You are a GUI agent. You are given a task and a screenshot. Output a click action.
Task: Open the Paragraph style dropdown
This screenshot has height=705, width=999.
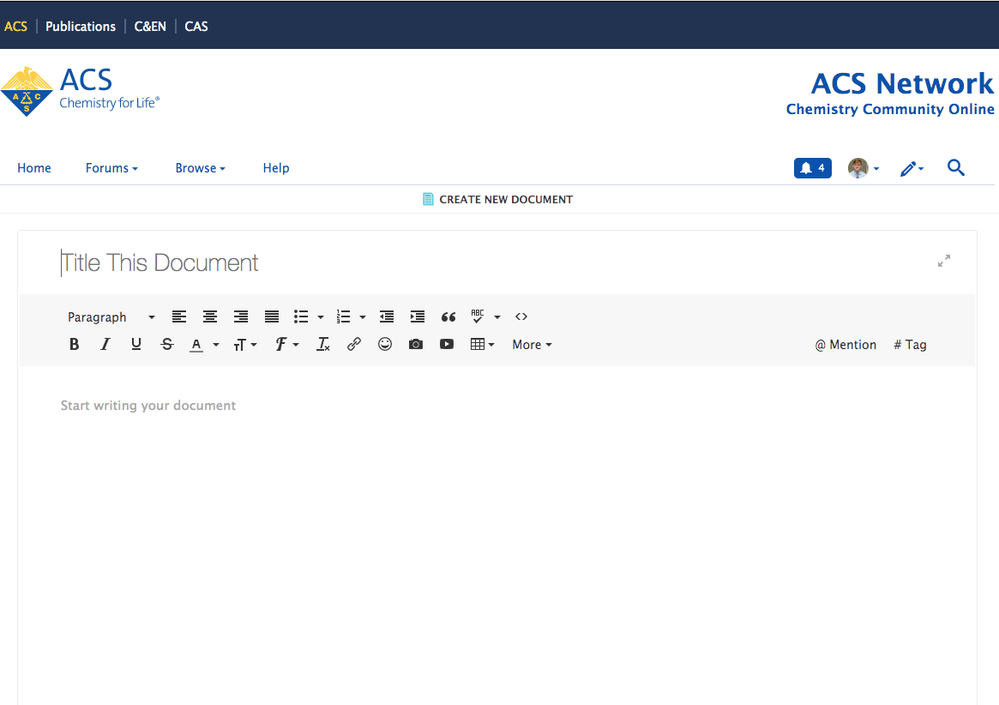point(111,317)
